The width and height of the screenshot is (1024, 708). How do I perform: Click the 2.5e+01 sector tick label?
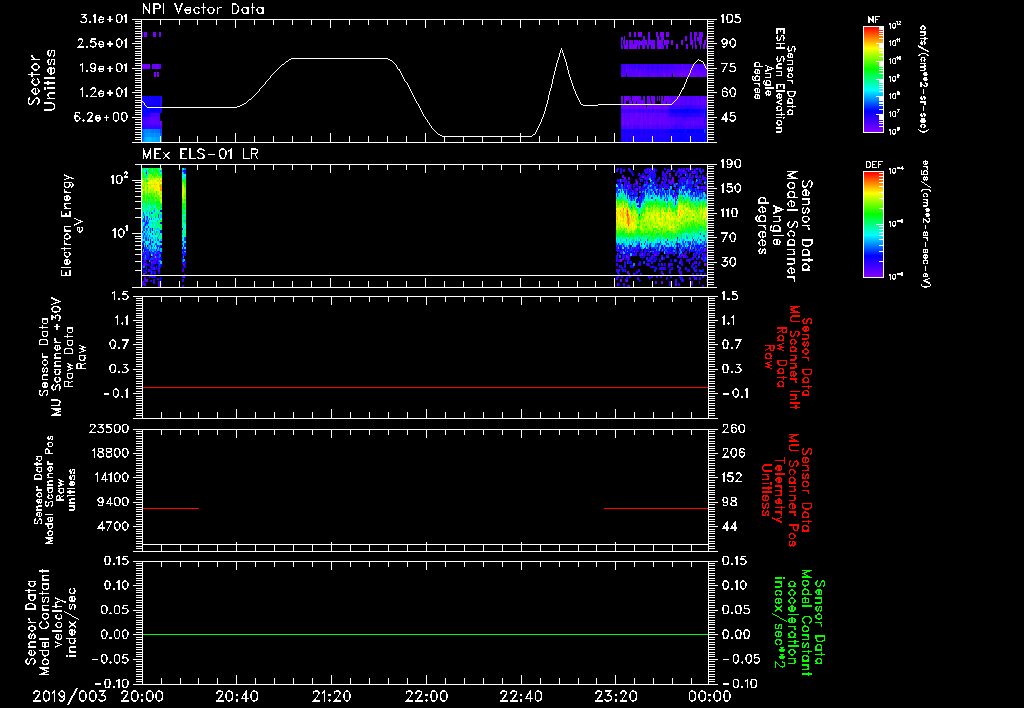(x=103, y=43)
